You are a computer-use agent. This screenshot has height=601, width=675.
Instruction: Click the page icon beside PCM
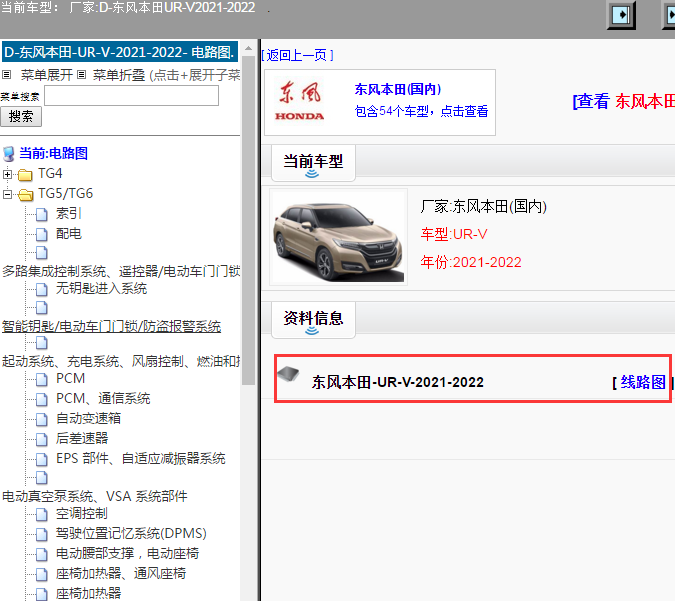(x=42, y=379)
